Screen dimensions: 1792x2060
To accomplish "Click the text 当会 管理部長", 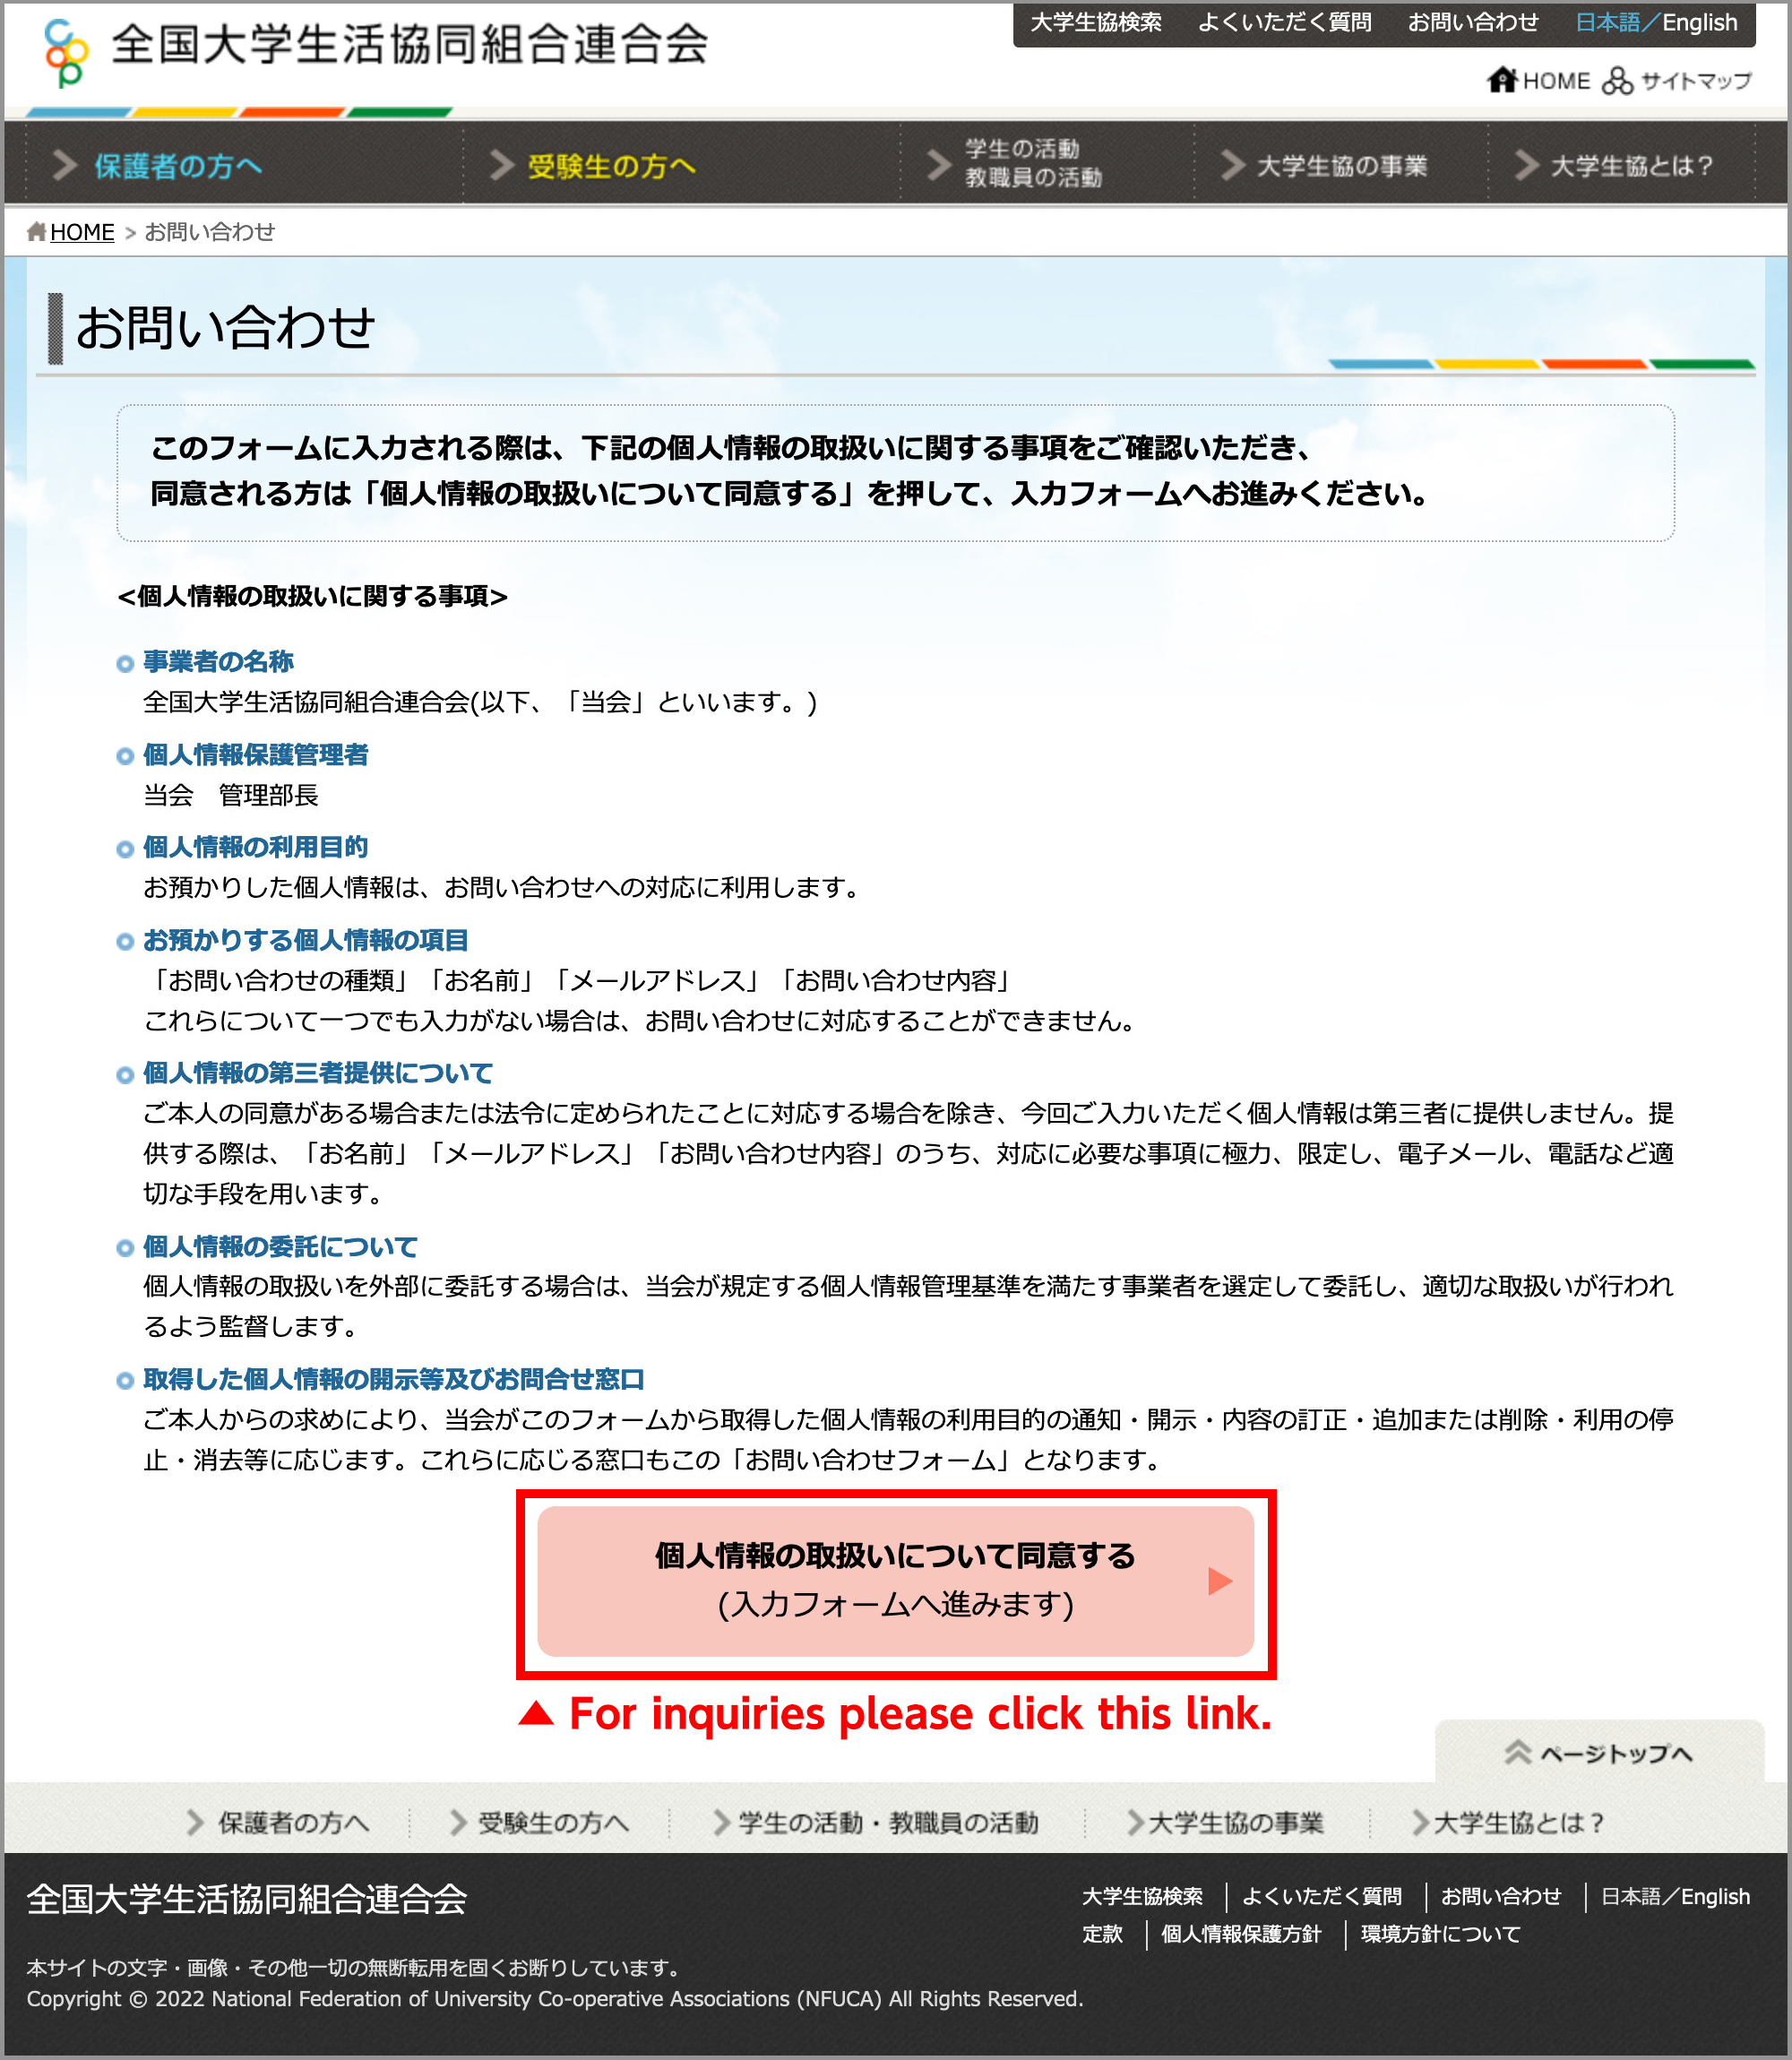I will point(231,795).
